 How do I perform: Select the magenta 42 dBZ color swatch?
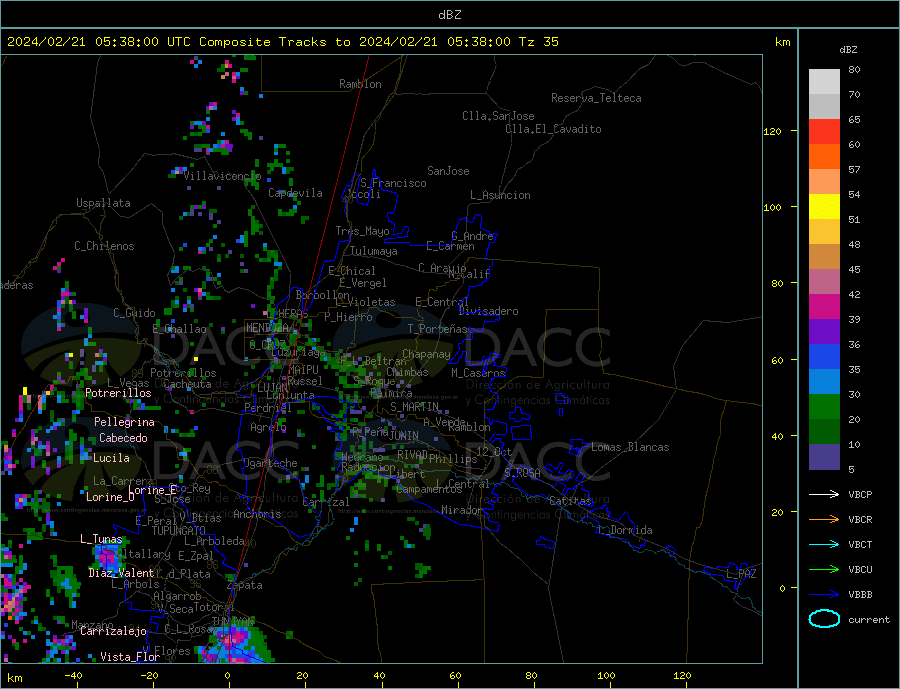(x=824, y=307)
